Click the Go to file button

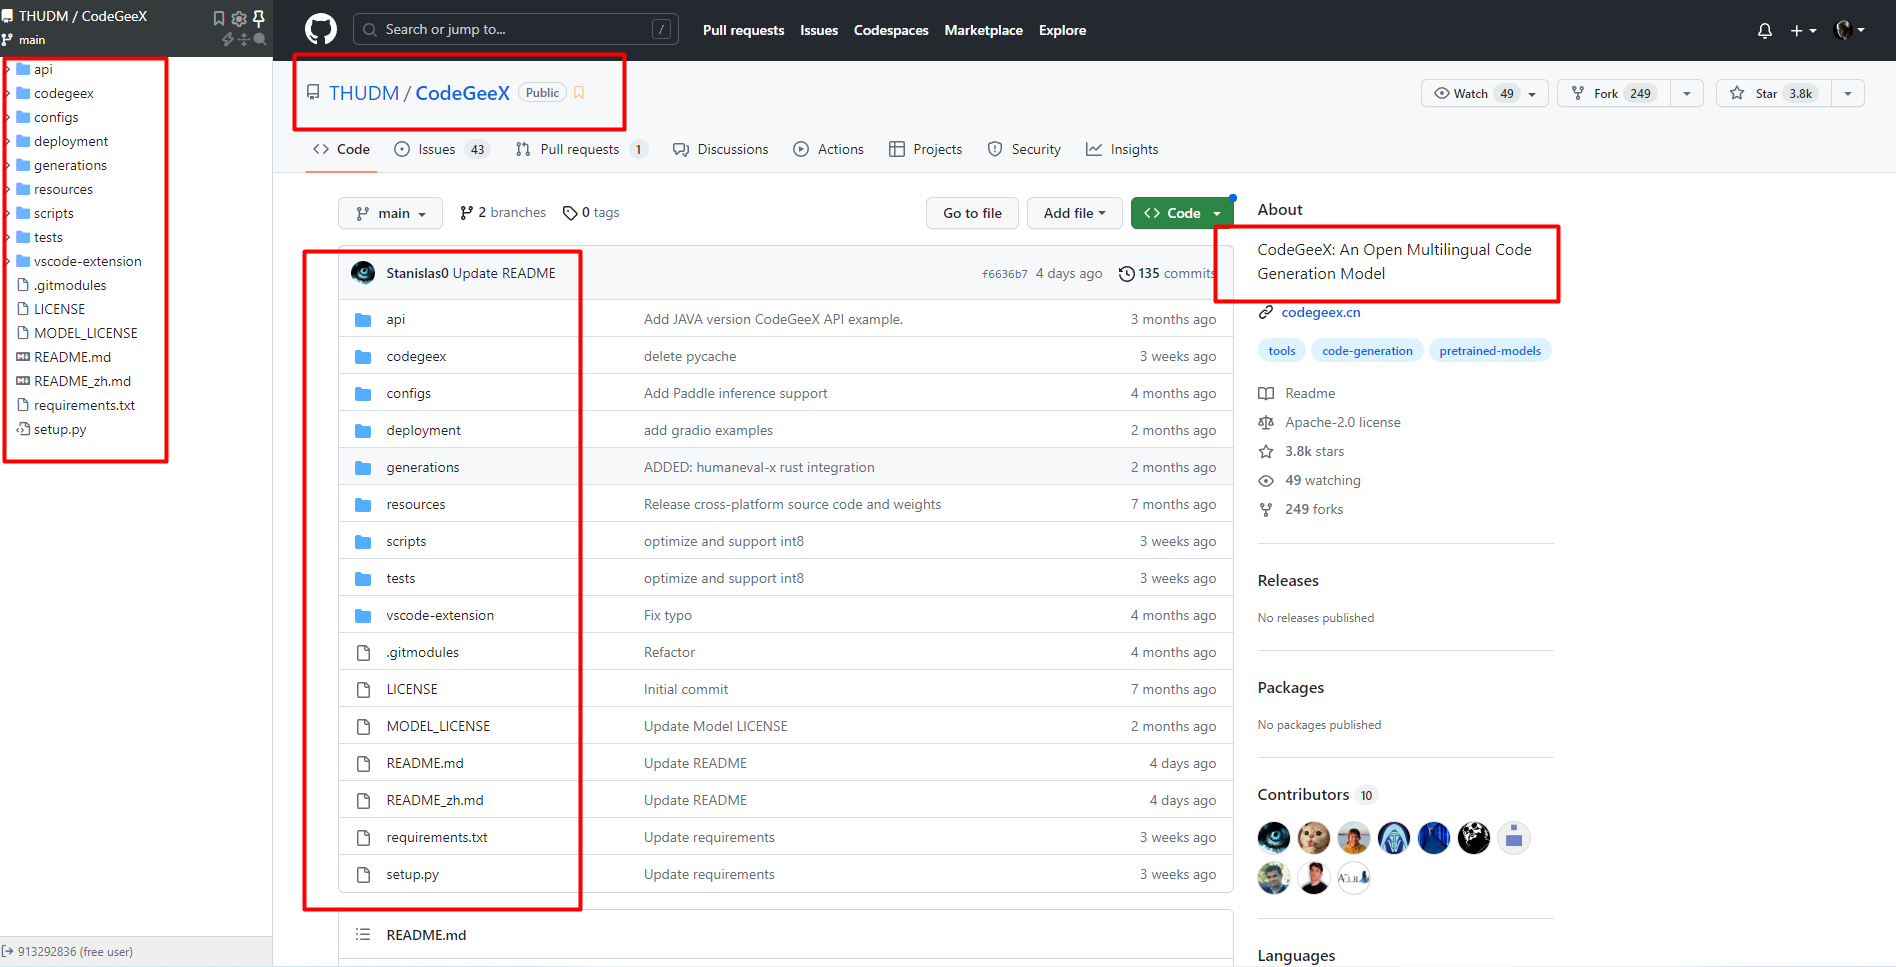click(972, 213)
